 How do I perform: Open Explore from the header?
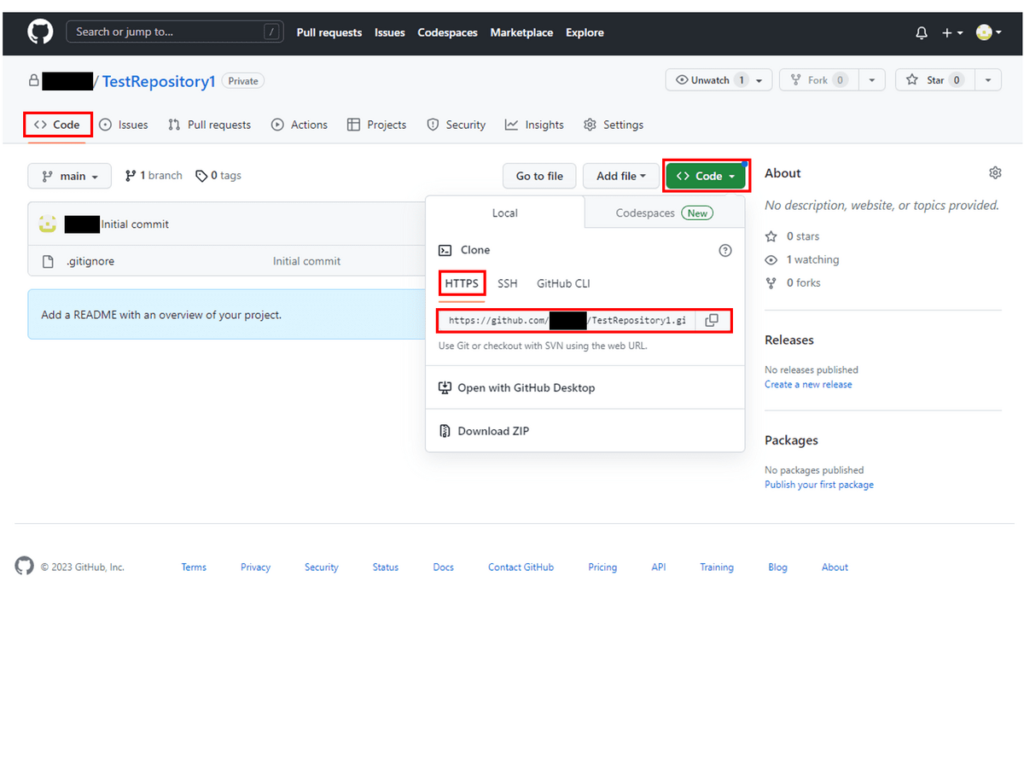pos(584,33)
